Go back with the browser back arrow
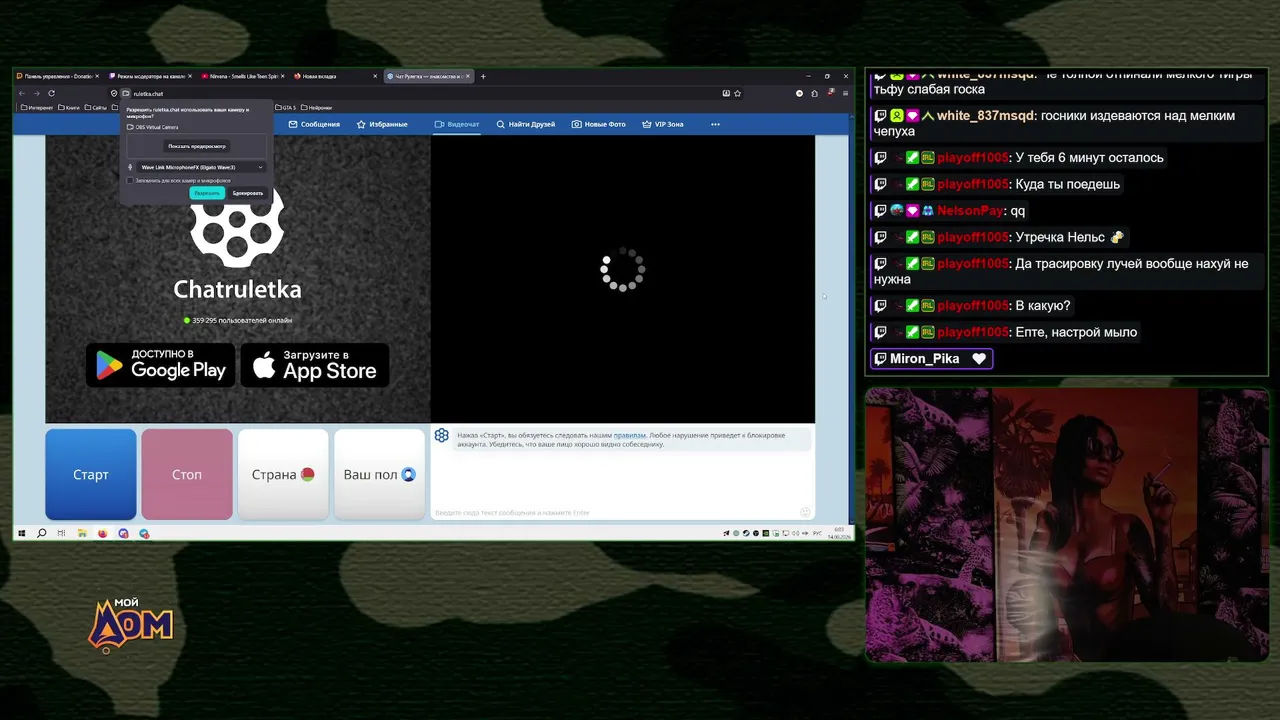 [x=23, y=93]
